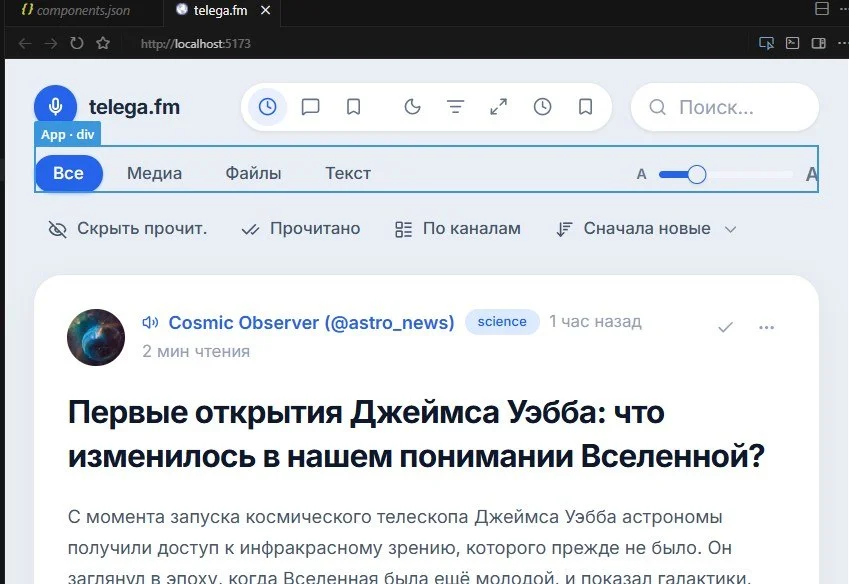Click the Cosmic Observer channel avatar
The height and width of the screenshot is (584, 849).
click(96, 337)
